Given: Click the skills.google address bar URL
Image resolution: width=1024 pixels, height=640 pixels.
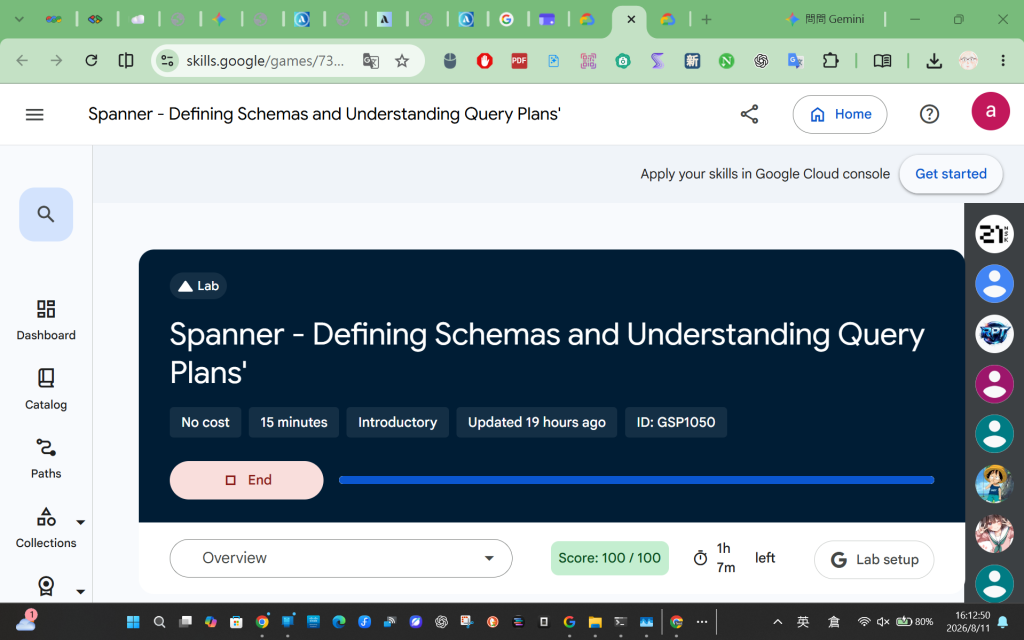Looking at the screenshot, I should point(265,61).
